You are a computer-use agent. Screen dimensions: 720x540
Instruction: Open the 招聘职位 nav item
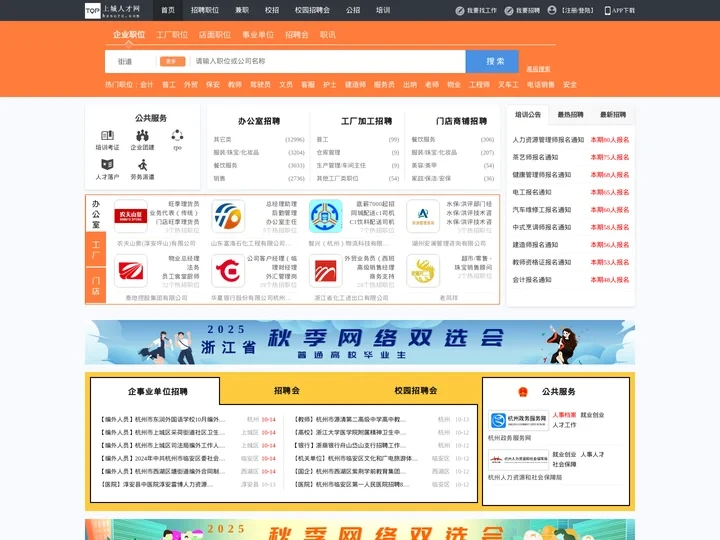coord(205,10)
